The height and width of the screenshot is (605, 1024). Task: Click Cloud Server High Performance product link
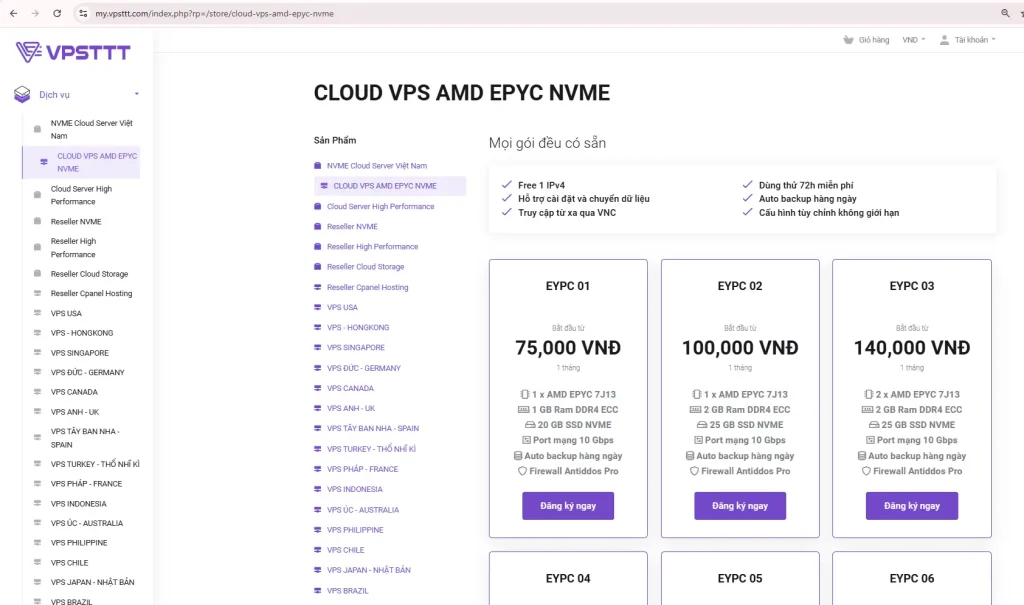pyautogui.click(x=380, y=206)
